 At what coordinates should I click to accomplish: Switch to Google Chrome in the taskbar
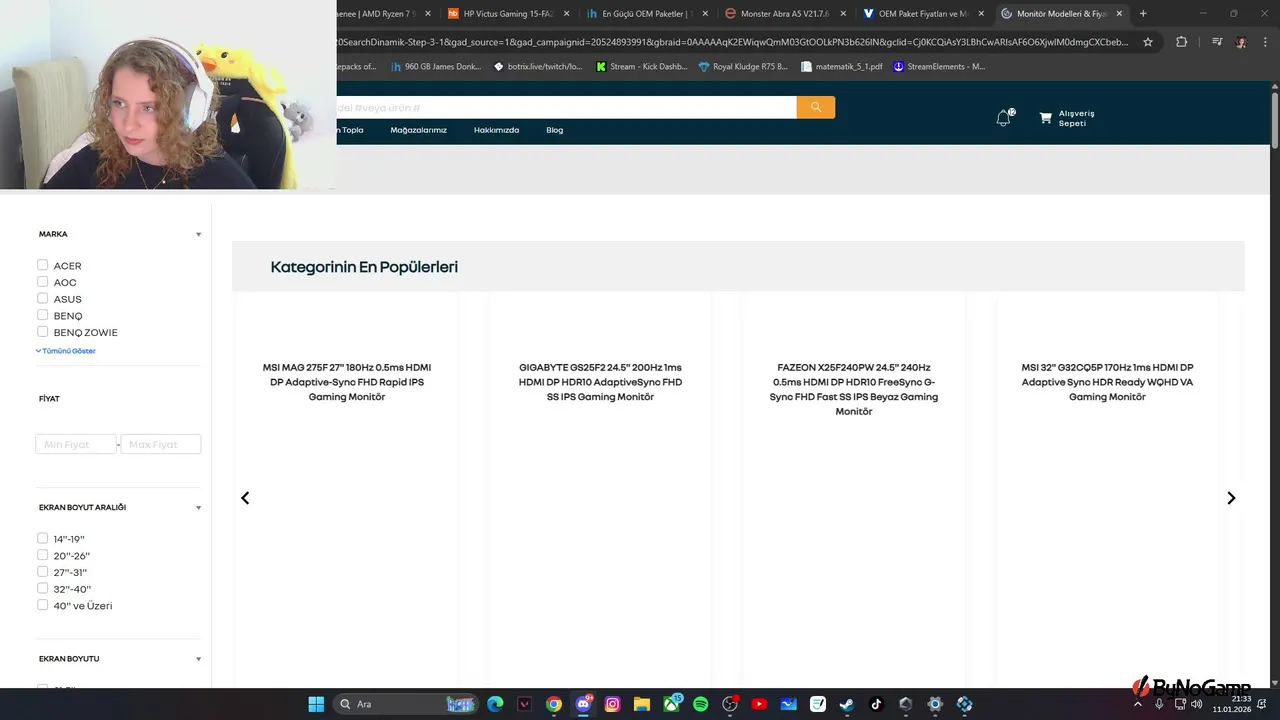tap(554, 704)
